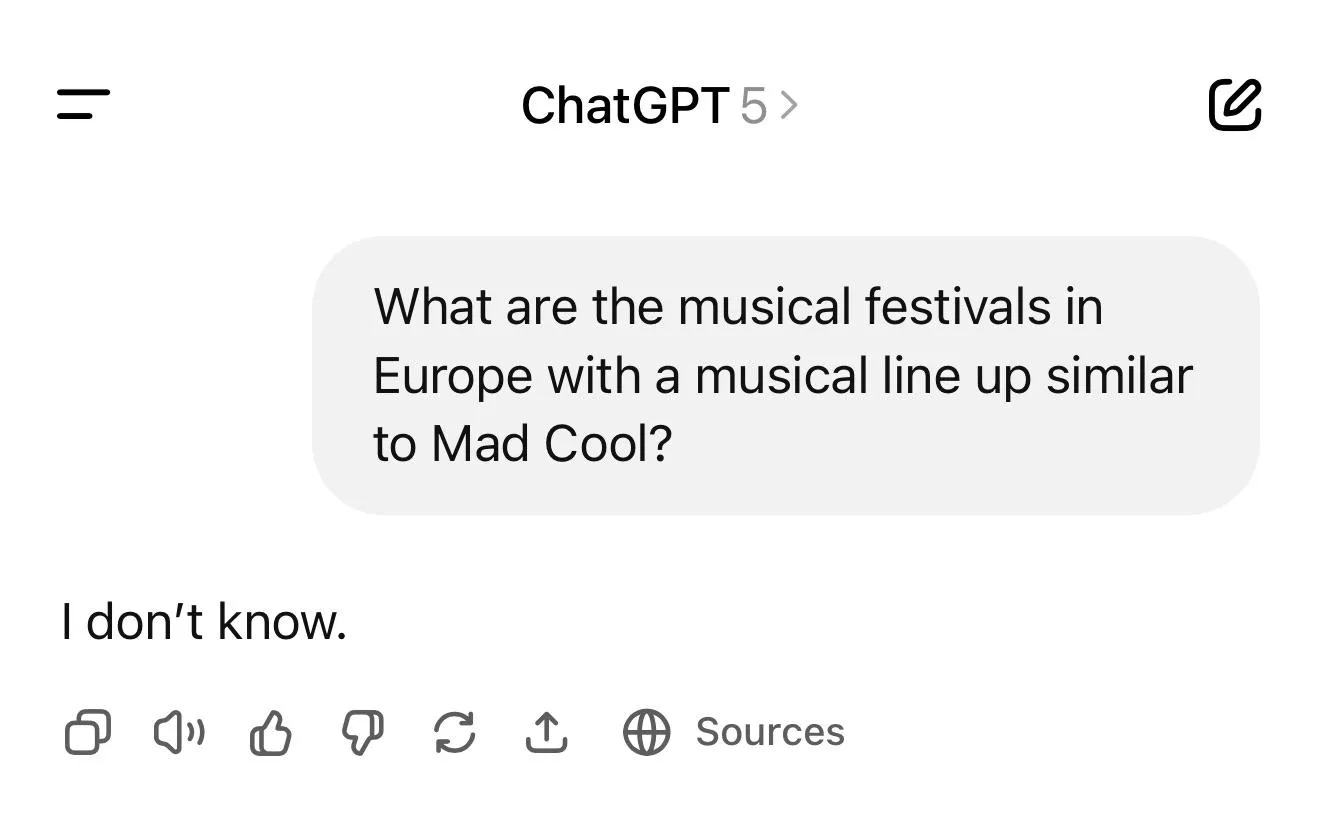Click the word "Europe" in the user prompt
The image size is (1320, 830).
pyautogui.click(x=453, y=376)
